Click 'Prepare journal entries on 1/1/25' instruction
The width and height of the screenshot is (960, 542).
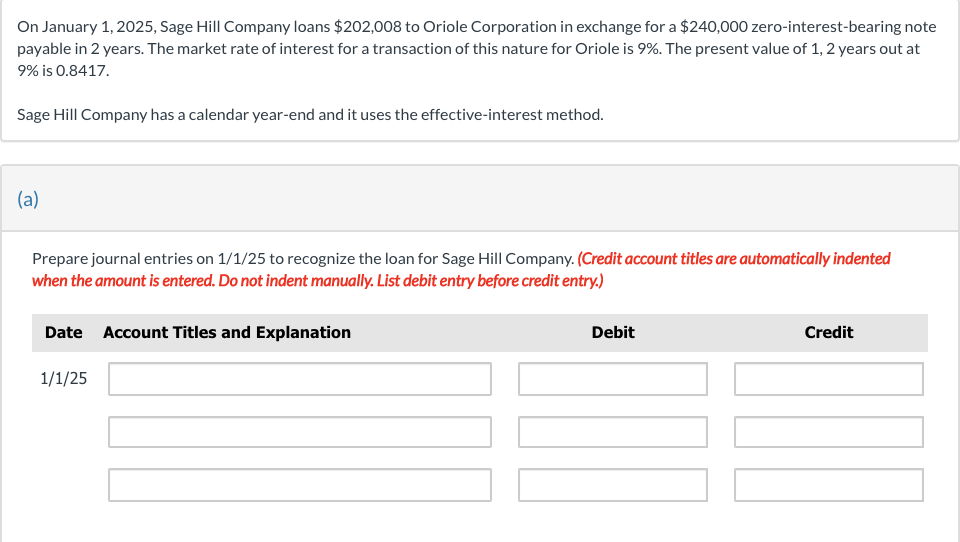tap(303, 259)
